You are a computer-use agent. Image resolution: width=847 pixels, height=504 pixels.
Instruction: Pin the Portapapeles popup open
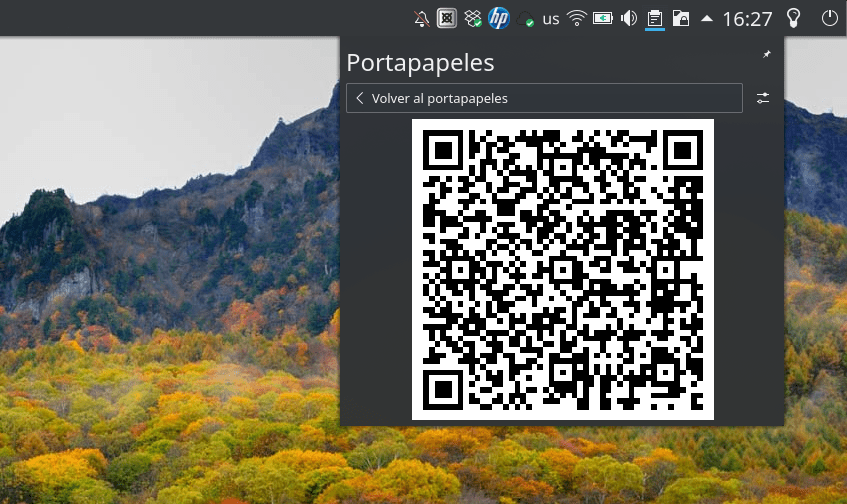click(x=767, y=55)
